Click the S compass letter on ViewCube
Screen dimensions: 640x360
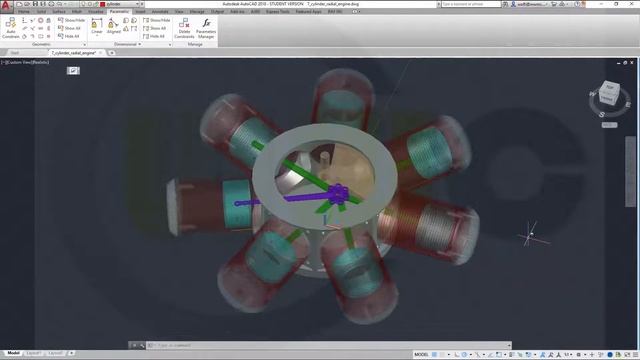pyautogui.click(x=602, y=115)
